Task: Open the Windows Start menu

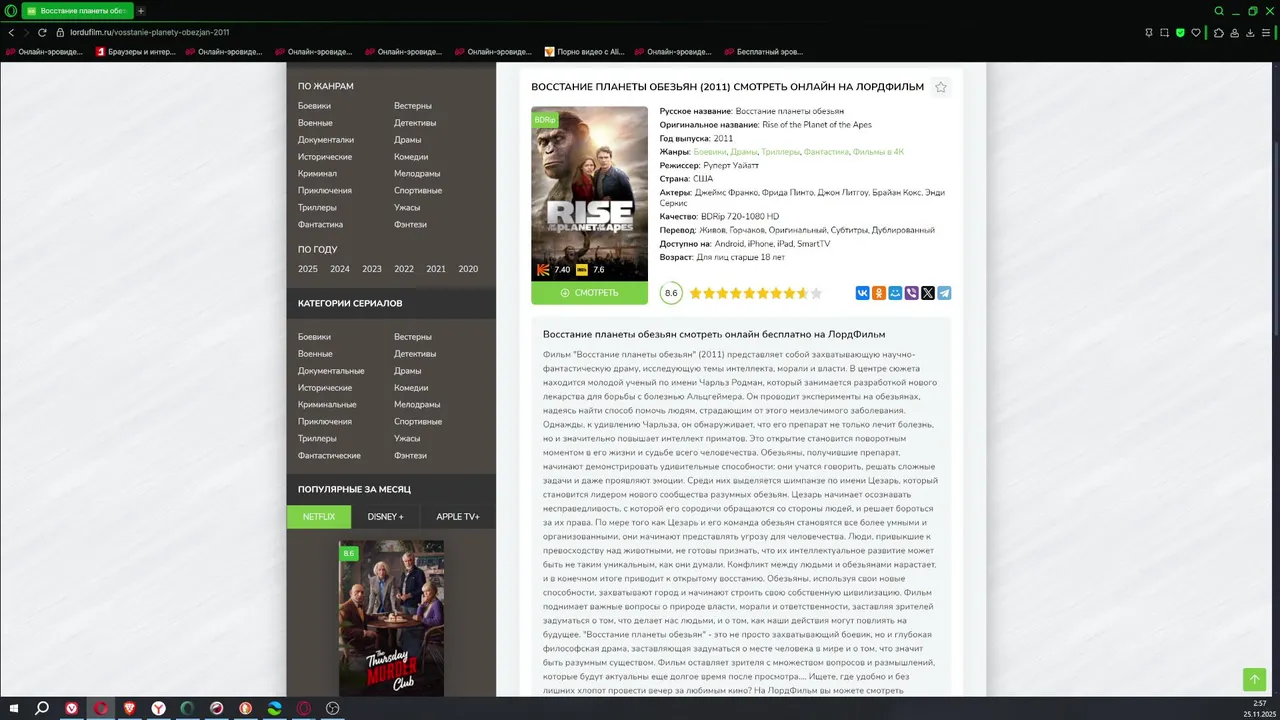Action: [12, 708]
